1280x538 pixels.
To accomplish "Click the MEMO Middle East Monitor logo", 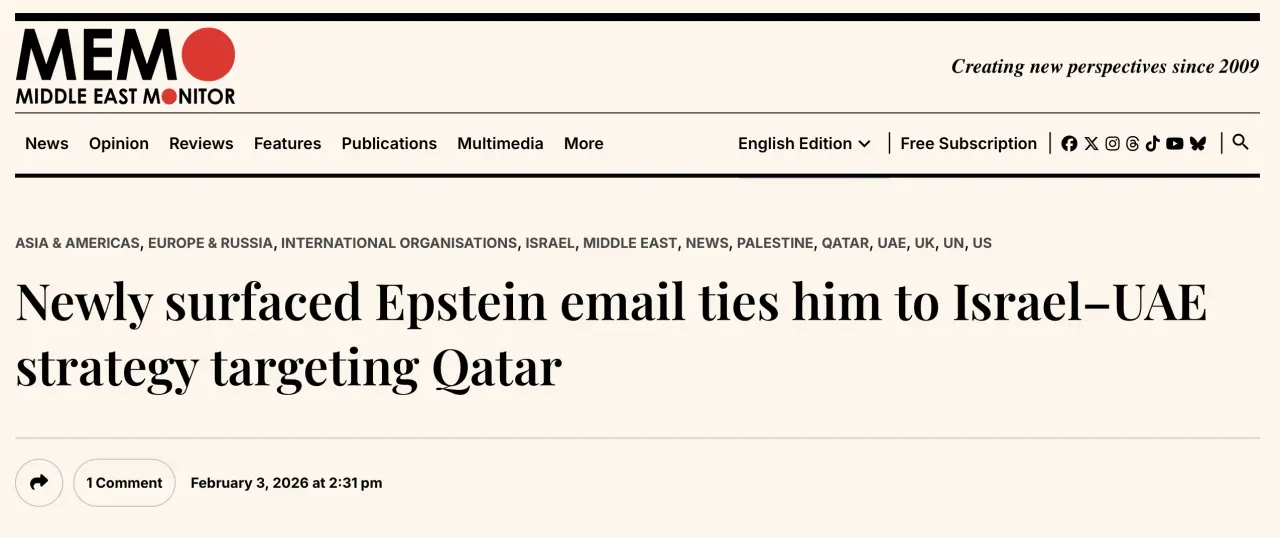I will [x=125, y=66].
